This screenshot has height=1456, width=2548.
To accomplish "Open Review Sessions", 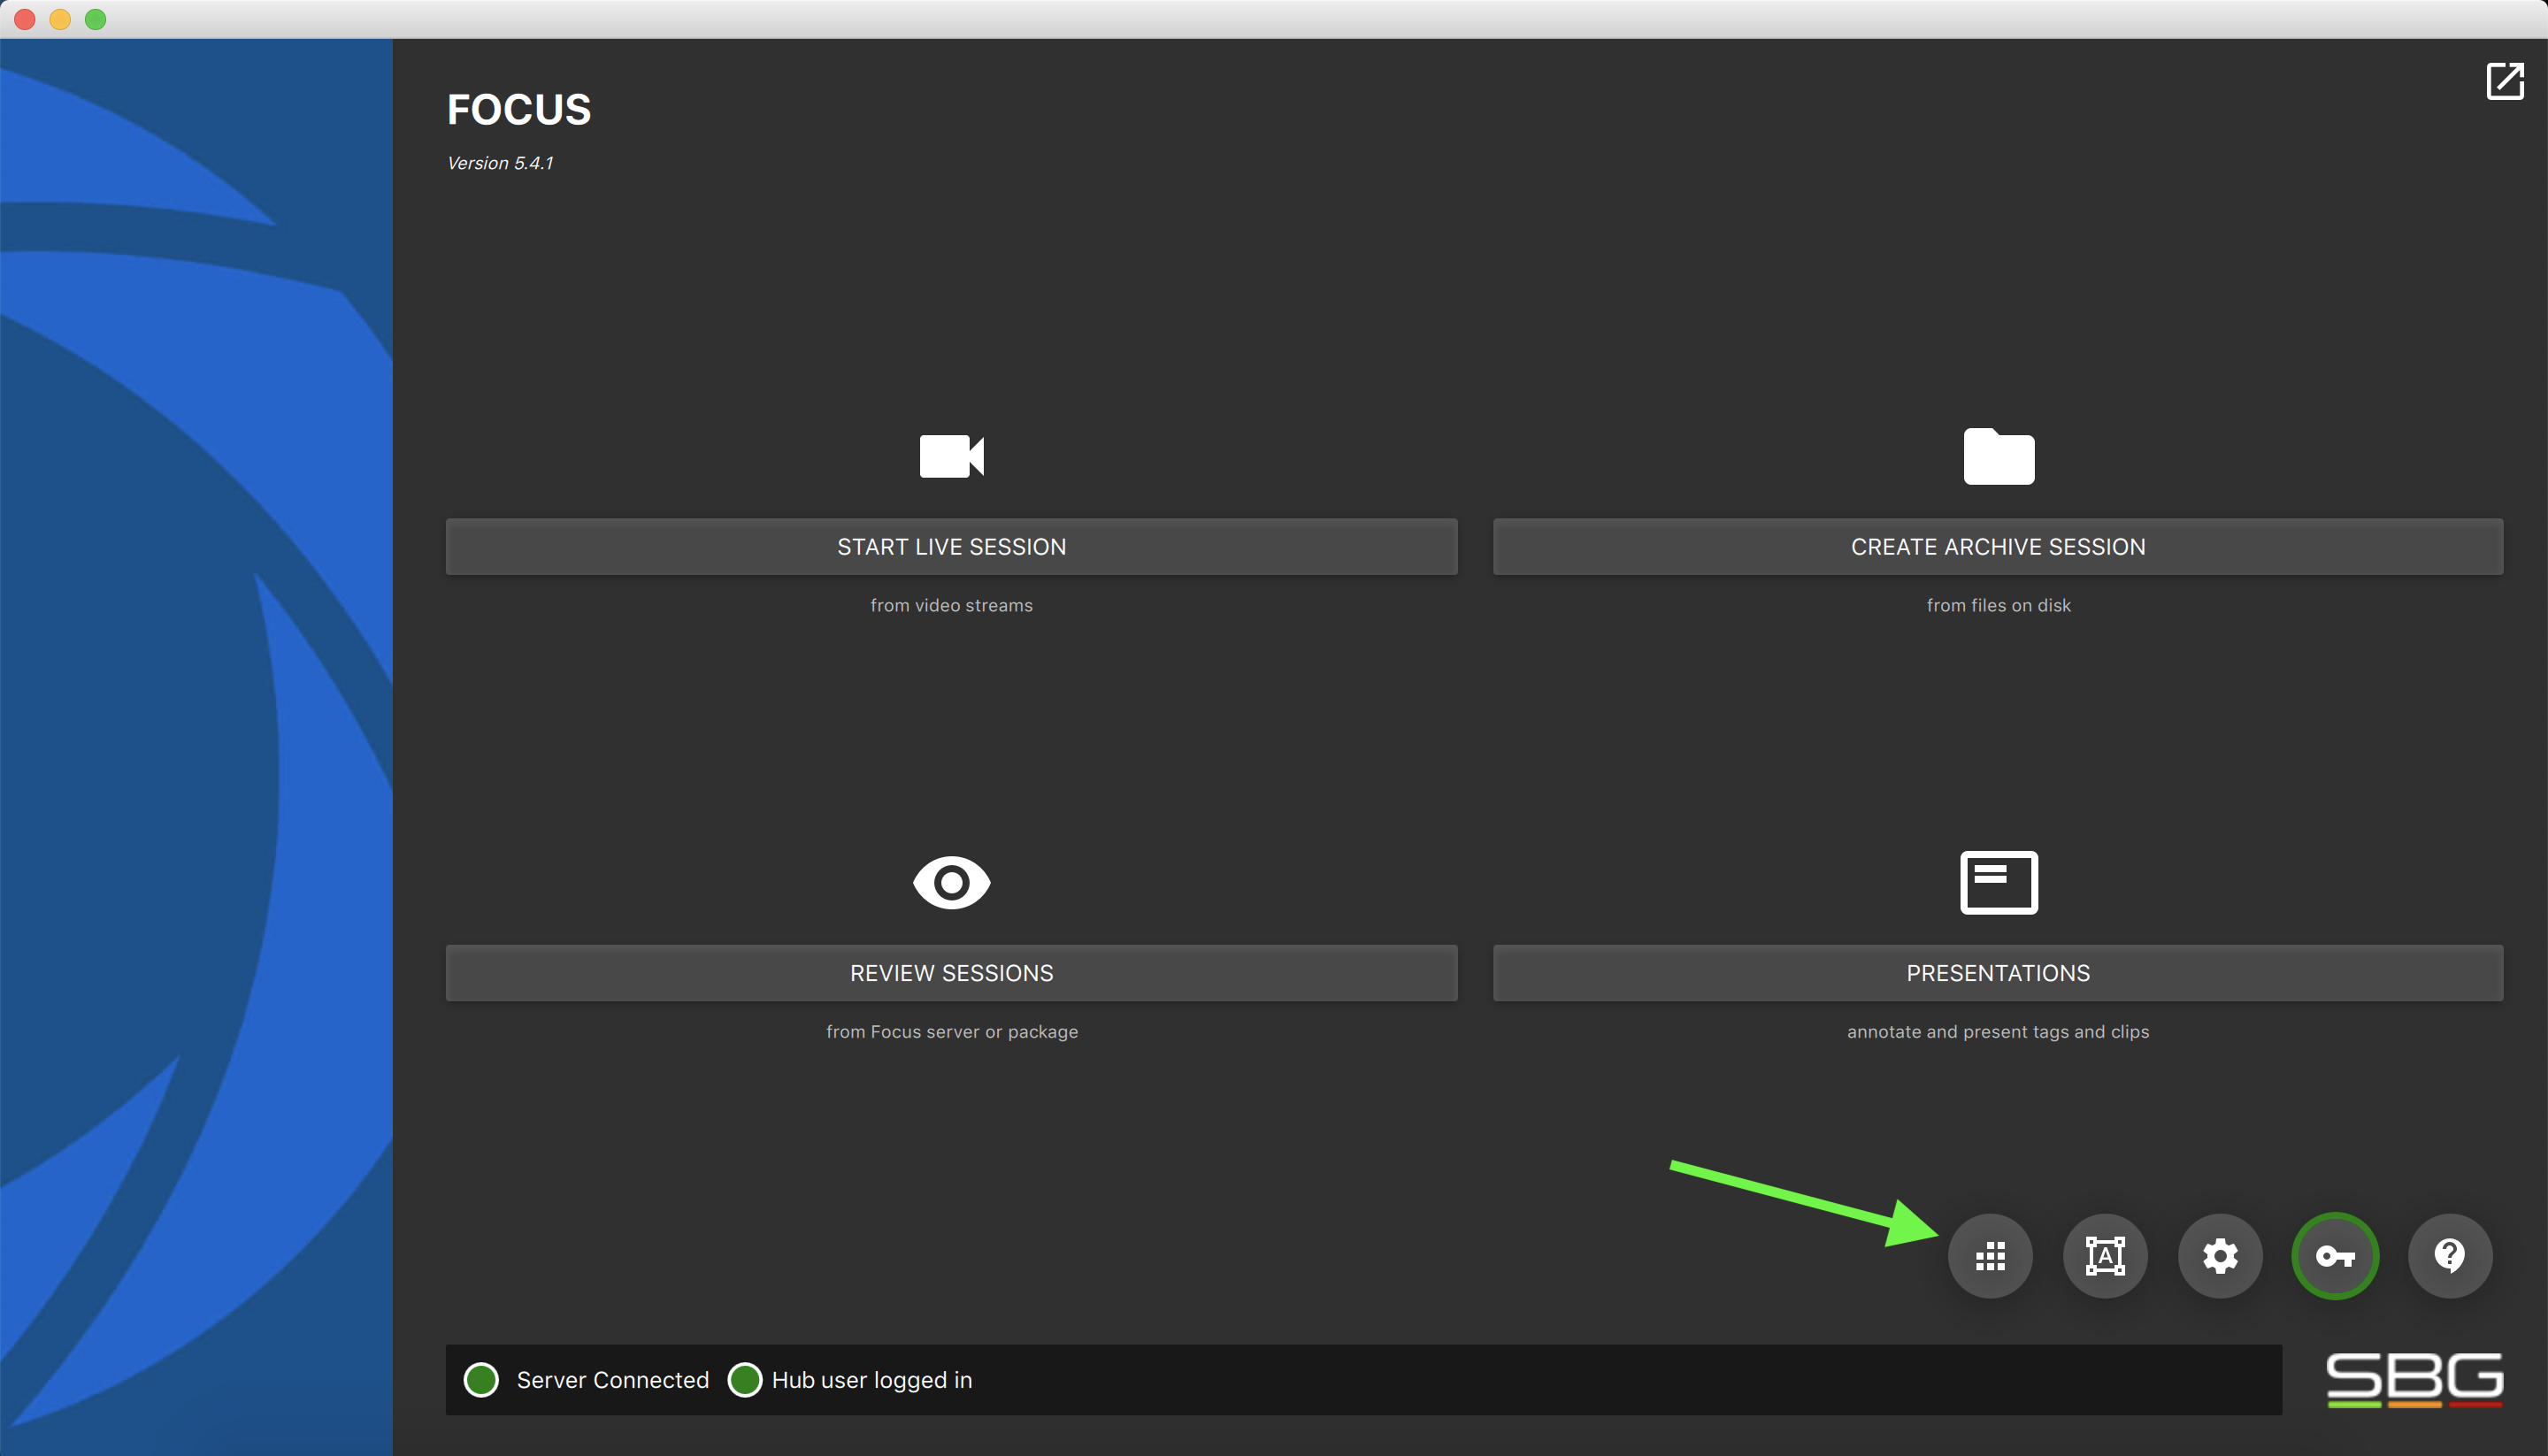I will (x=952, y=973).
